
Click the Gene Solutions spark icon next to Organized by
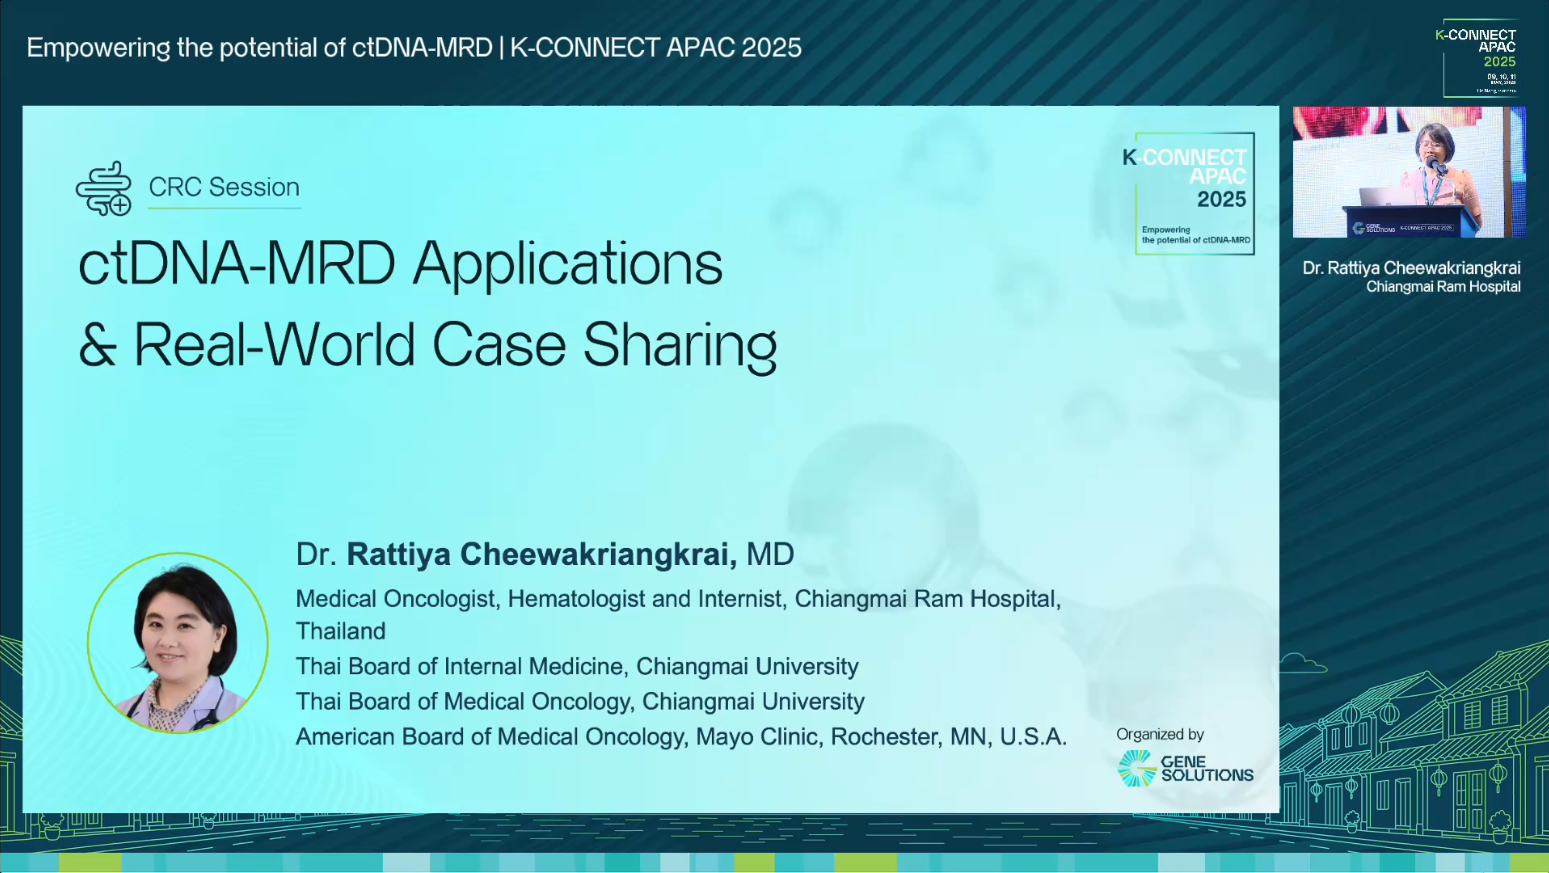click(1134, 768)
